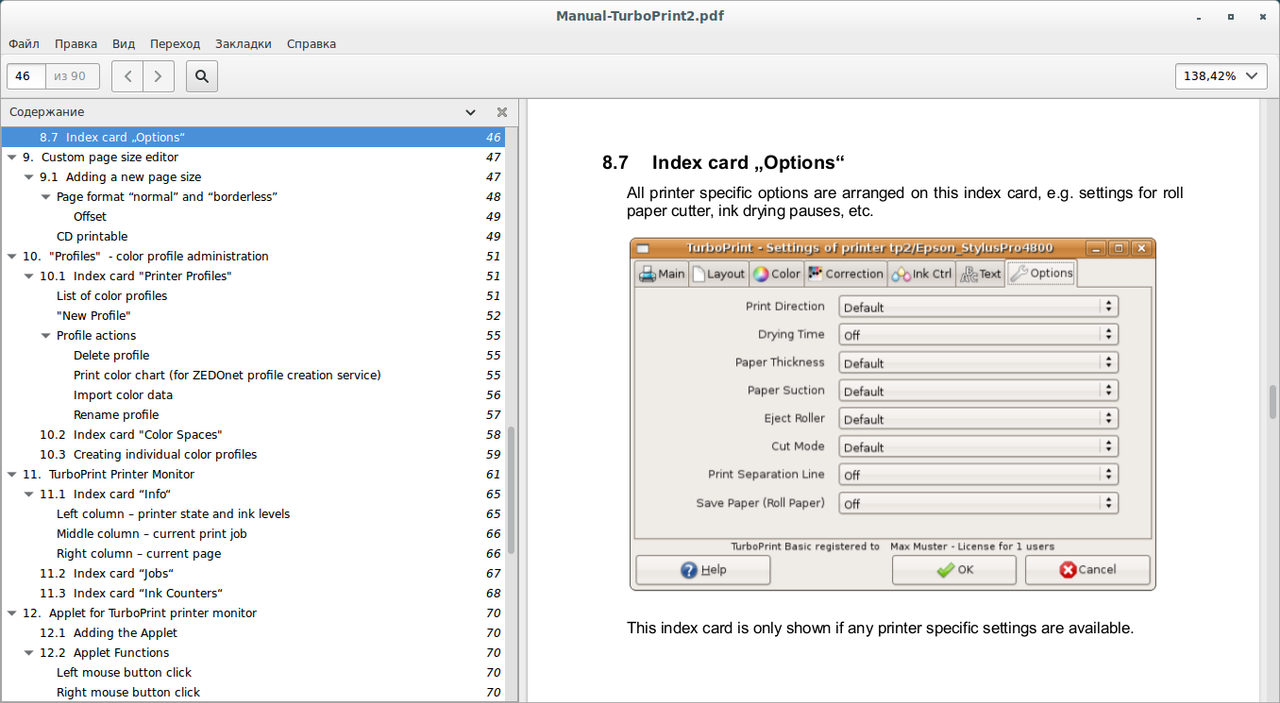Click the page number field showing 46
Screen dimensions: 1280x703
pyautogui.click(x=26, y=76)
